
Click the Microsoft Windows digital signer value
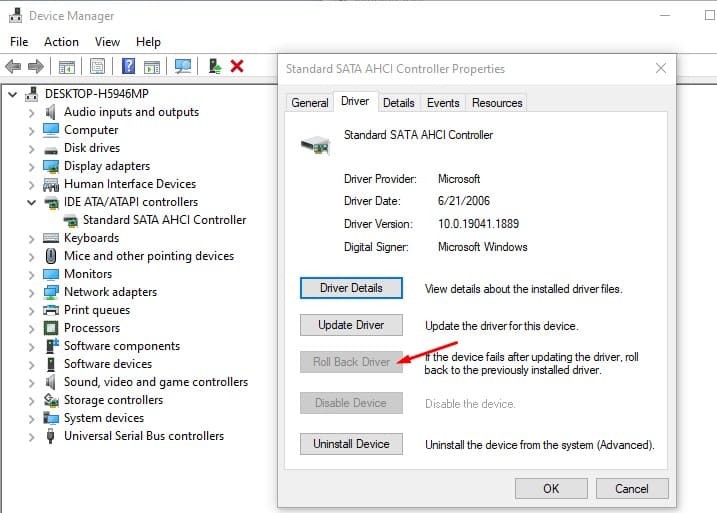tap(482, 247)
